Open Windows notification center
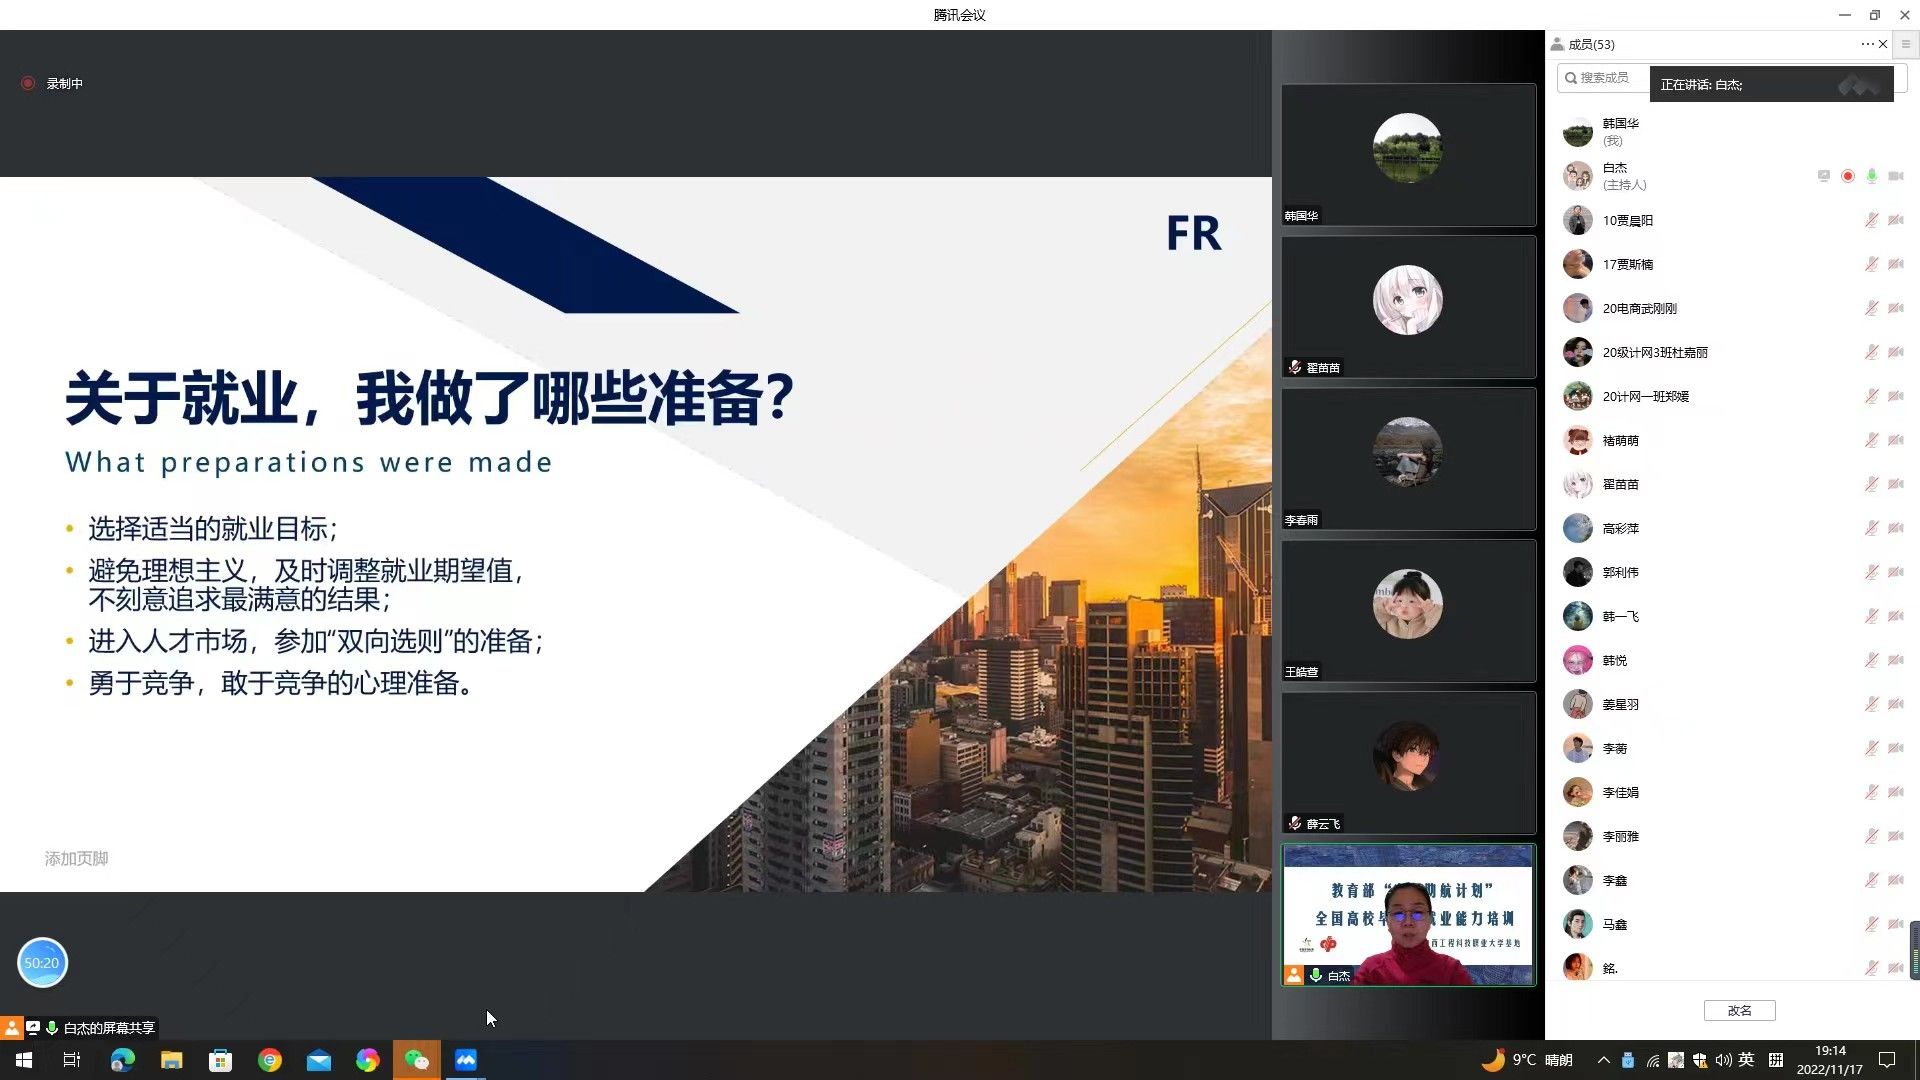The width and height of the screenshot is (1920, 1080). click(x=1887, y=1060)
